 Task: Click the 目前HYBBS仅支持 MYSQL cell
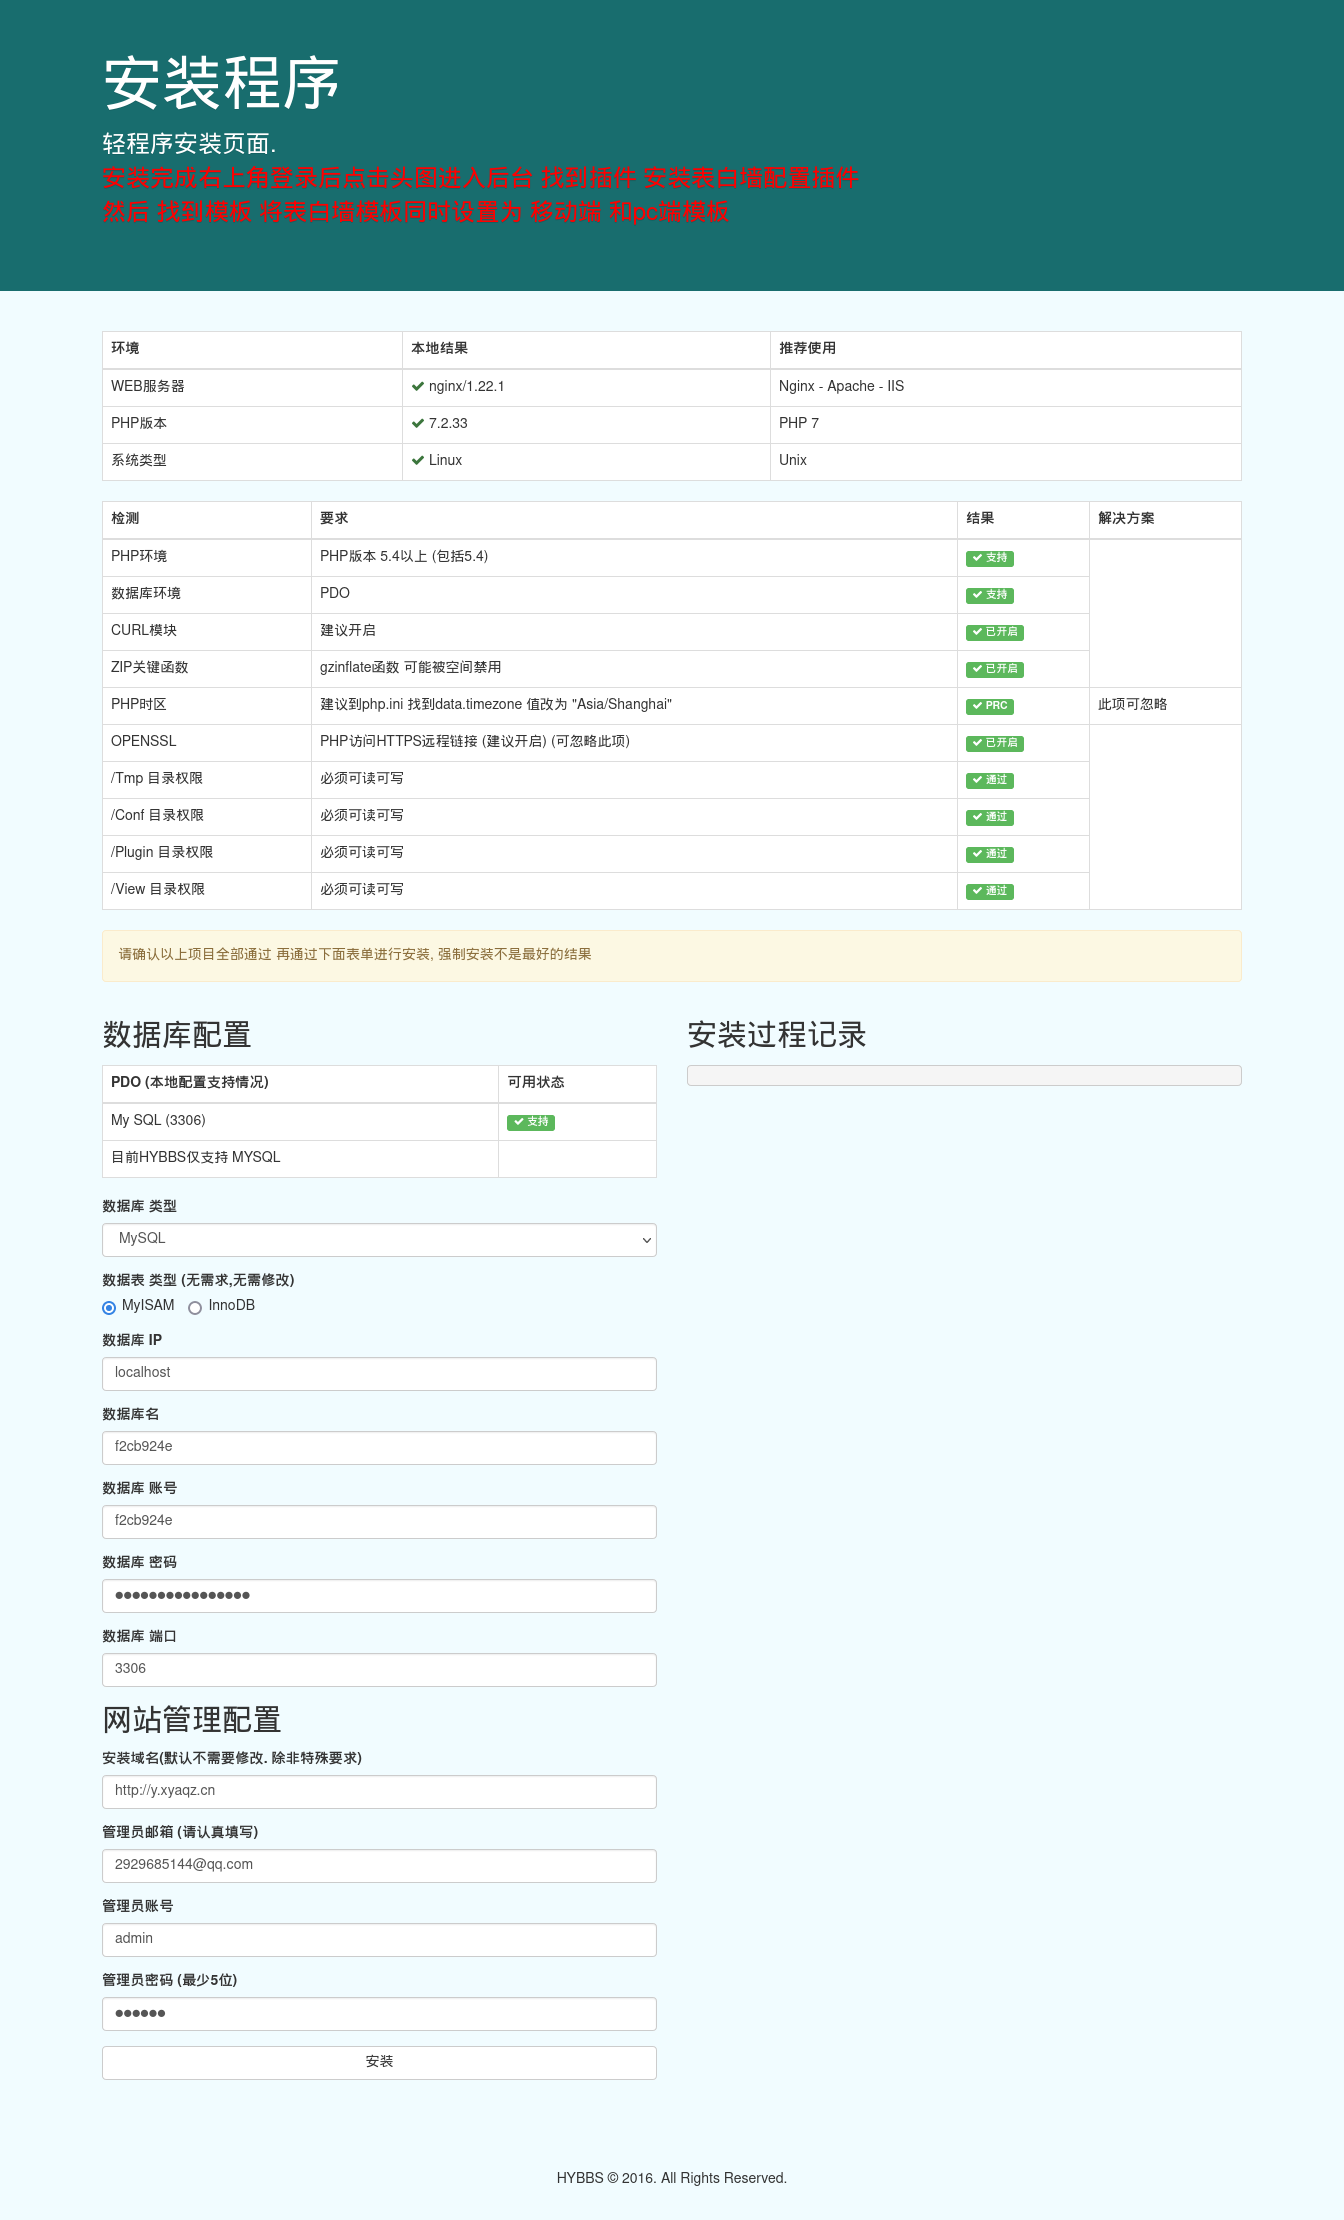(x=300, y=1158)
